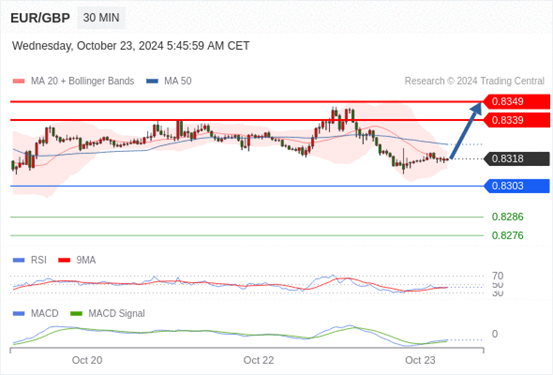
Task: Click the 9MA red legend swatch
Action: 64,260
